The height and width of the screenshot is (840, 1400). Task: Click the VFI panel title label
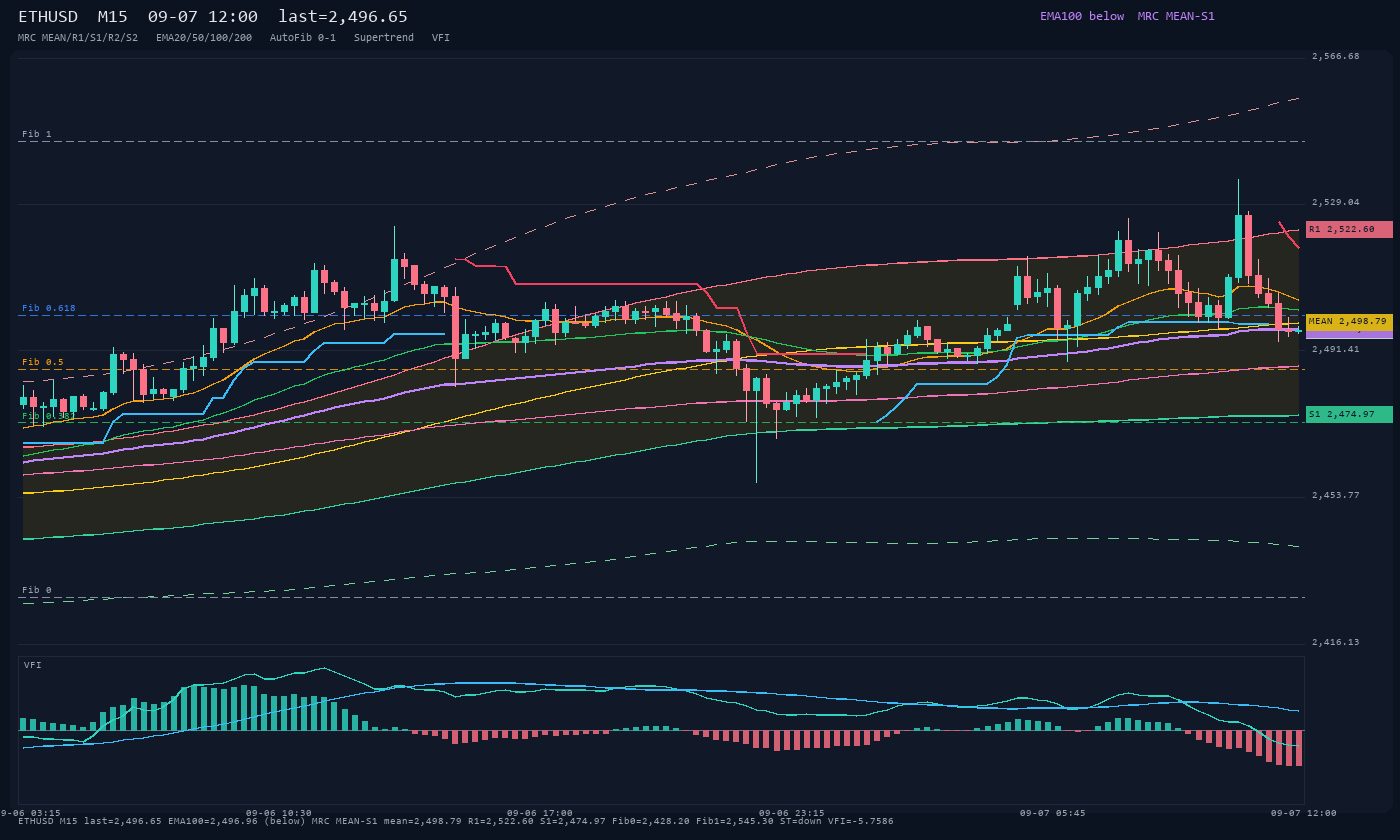(33, 665)
